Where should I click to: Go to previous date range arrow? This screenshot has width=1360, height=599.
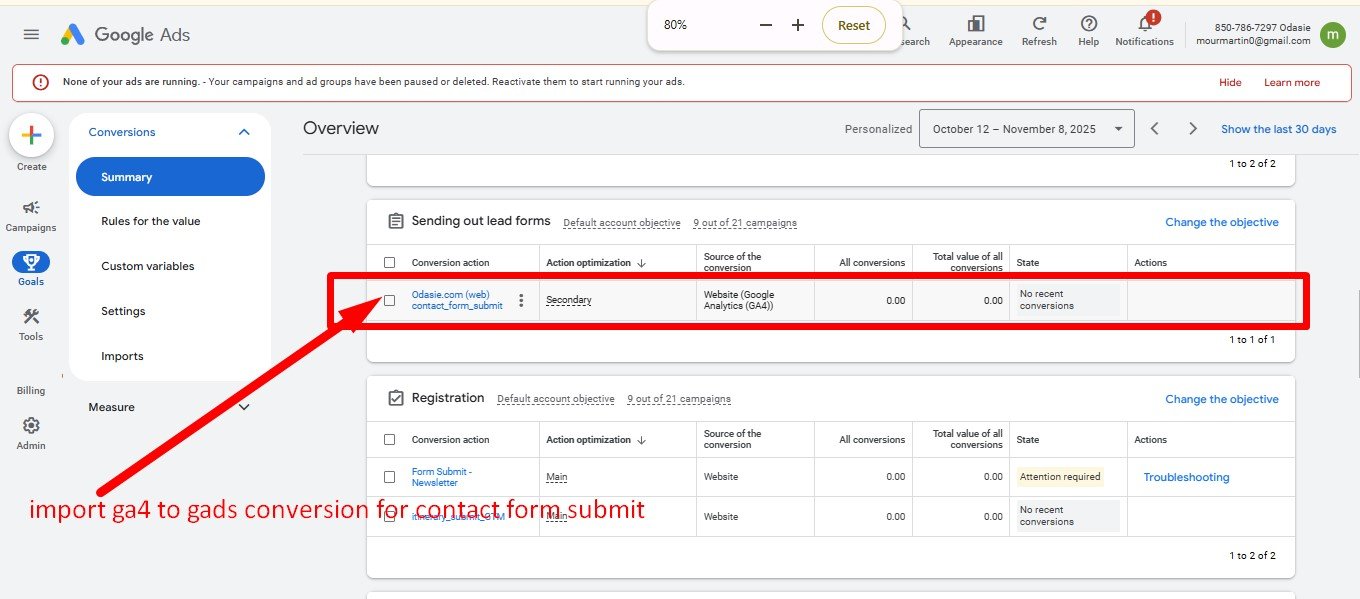point(1155,129)
